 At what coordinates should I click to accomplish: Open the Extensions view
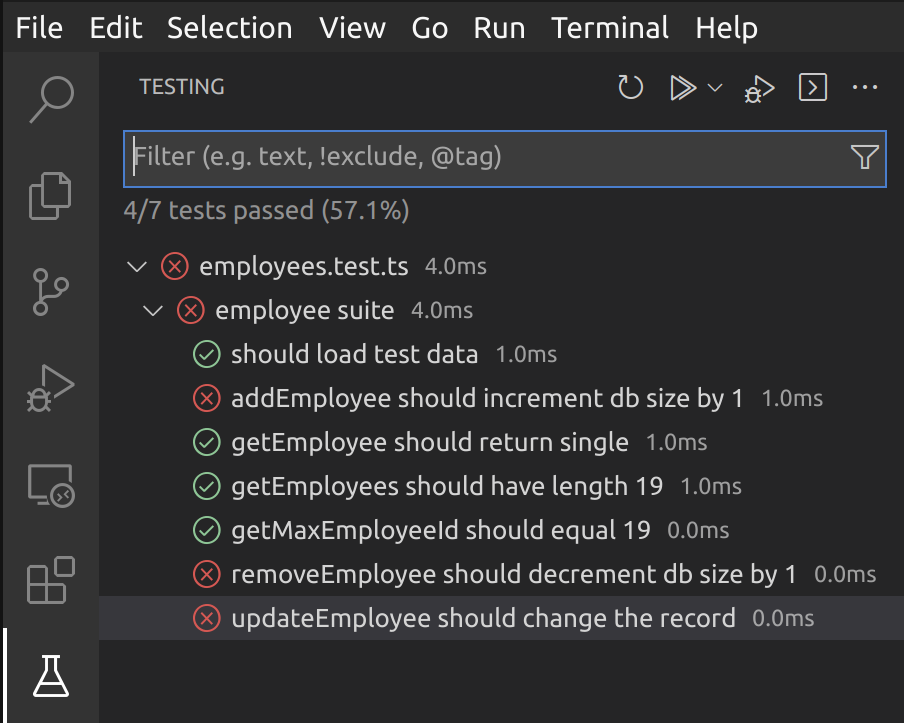pos(51,580)
